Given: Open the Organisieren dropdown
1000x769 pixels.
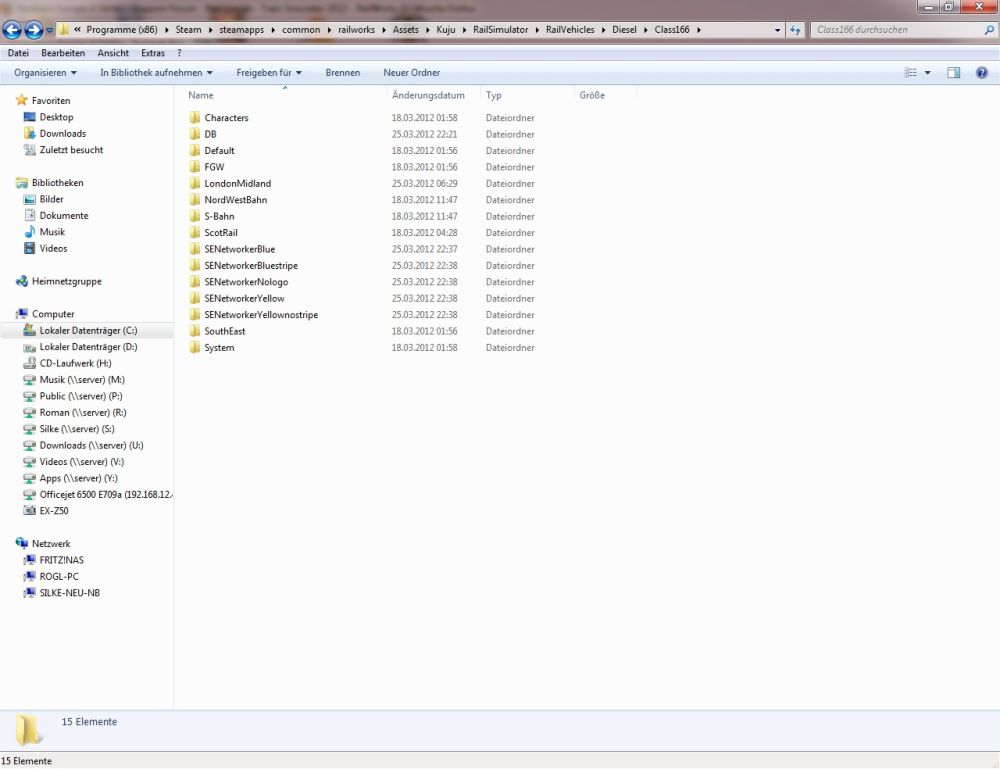Looking at the screenshot, I should coord(45,73).
